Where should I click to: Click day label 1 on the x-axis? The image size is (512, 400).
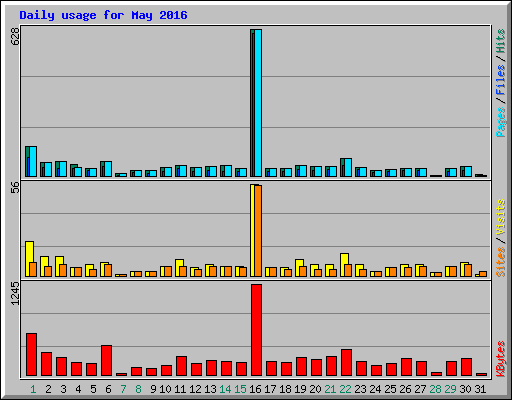point(33,389)
